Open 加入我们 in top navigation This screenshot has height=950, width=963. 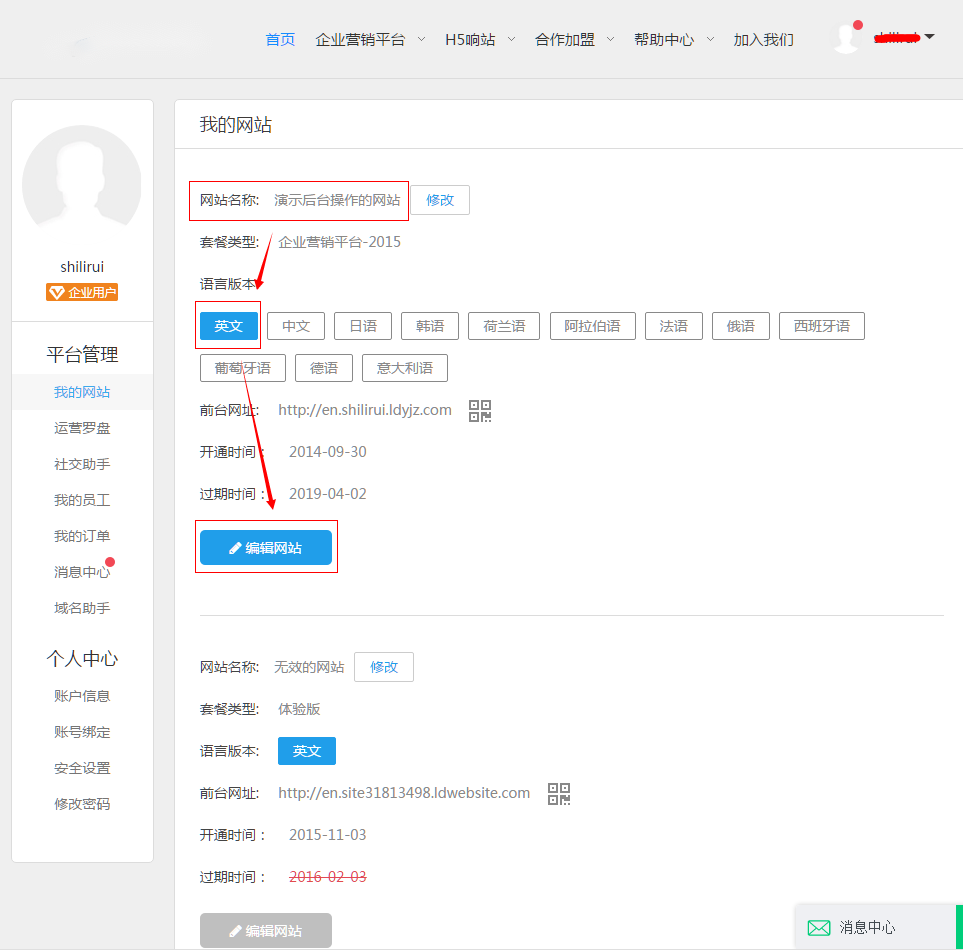click(x=763, y=40)
